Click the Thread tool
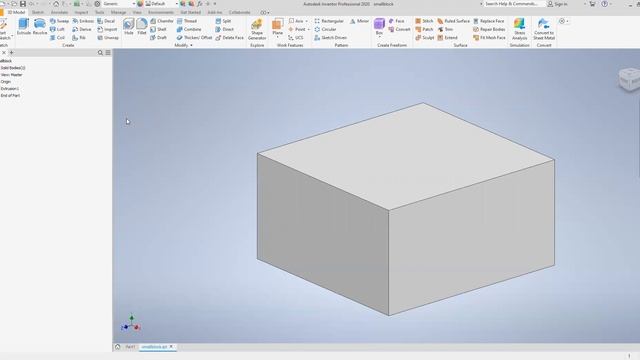This screenshot has height=360, width=640. [x=187, y=21]
